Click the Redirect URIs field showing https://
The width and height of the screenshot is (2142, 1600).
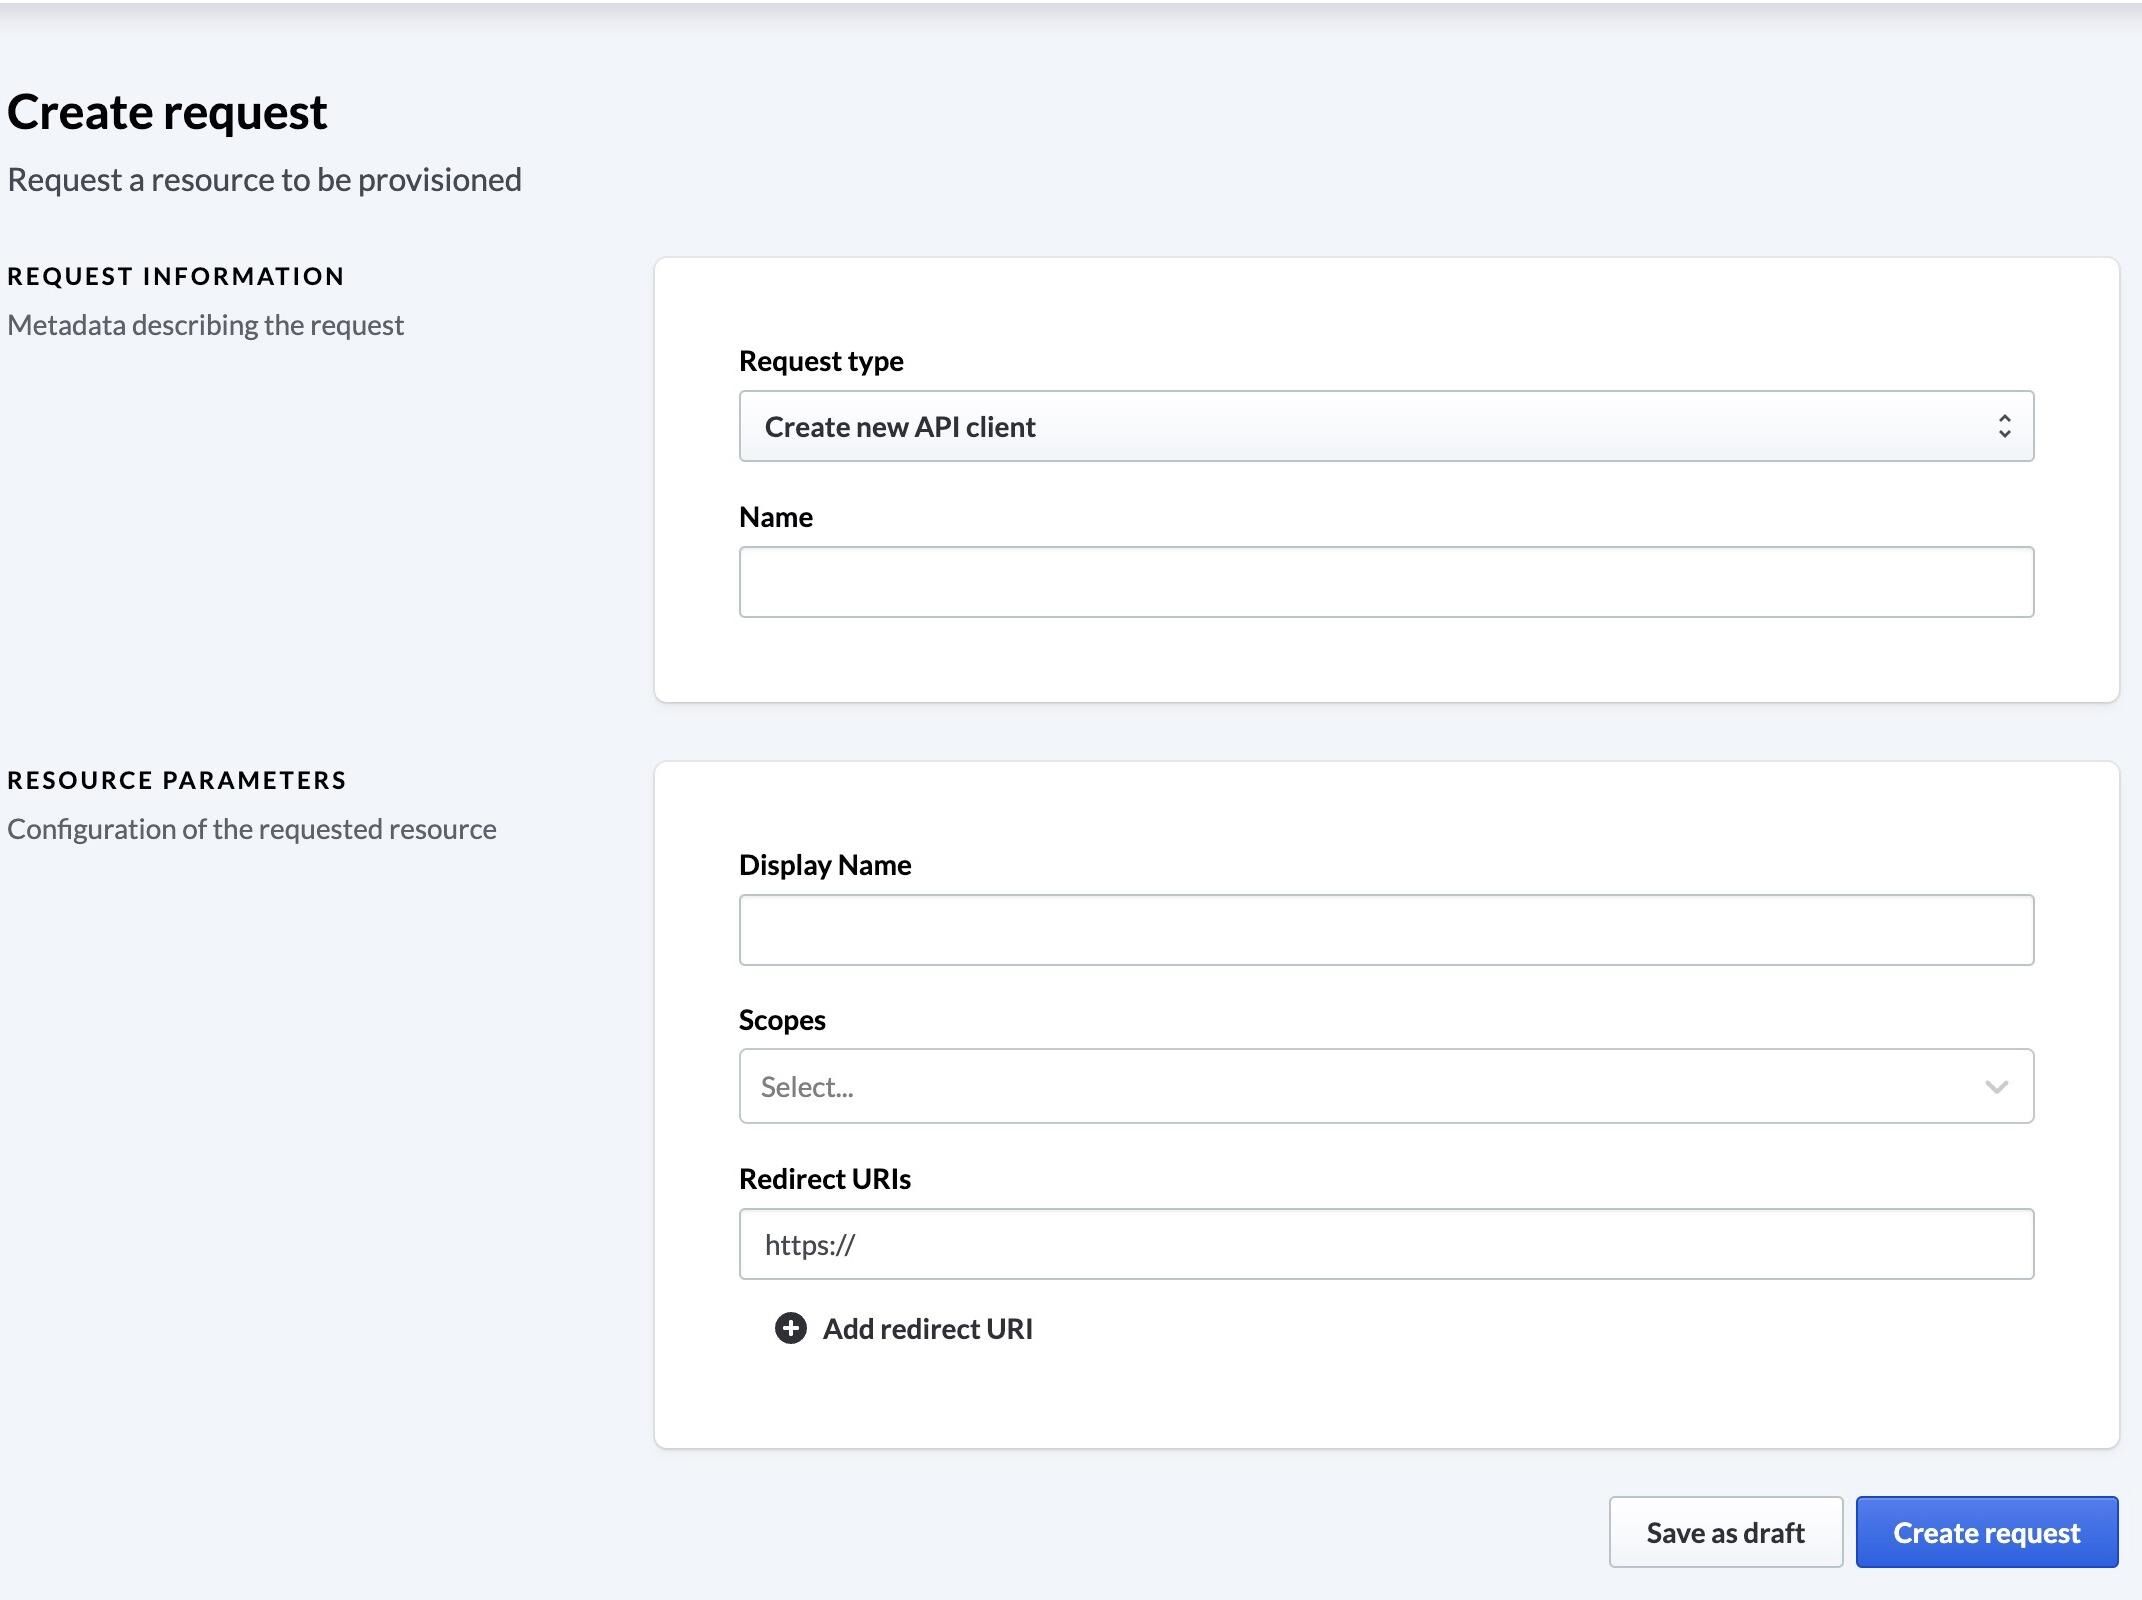pyautogui.click(x=1385, y=1243)
